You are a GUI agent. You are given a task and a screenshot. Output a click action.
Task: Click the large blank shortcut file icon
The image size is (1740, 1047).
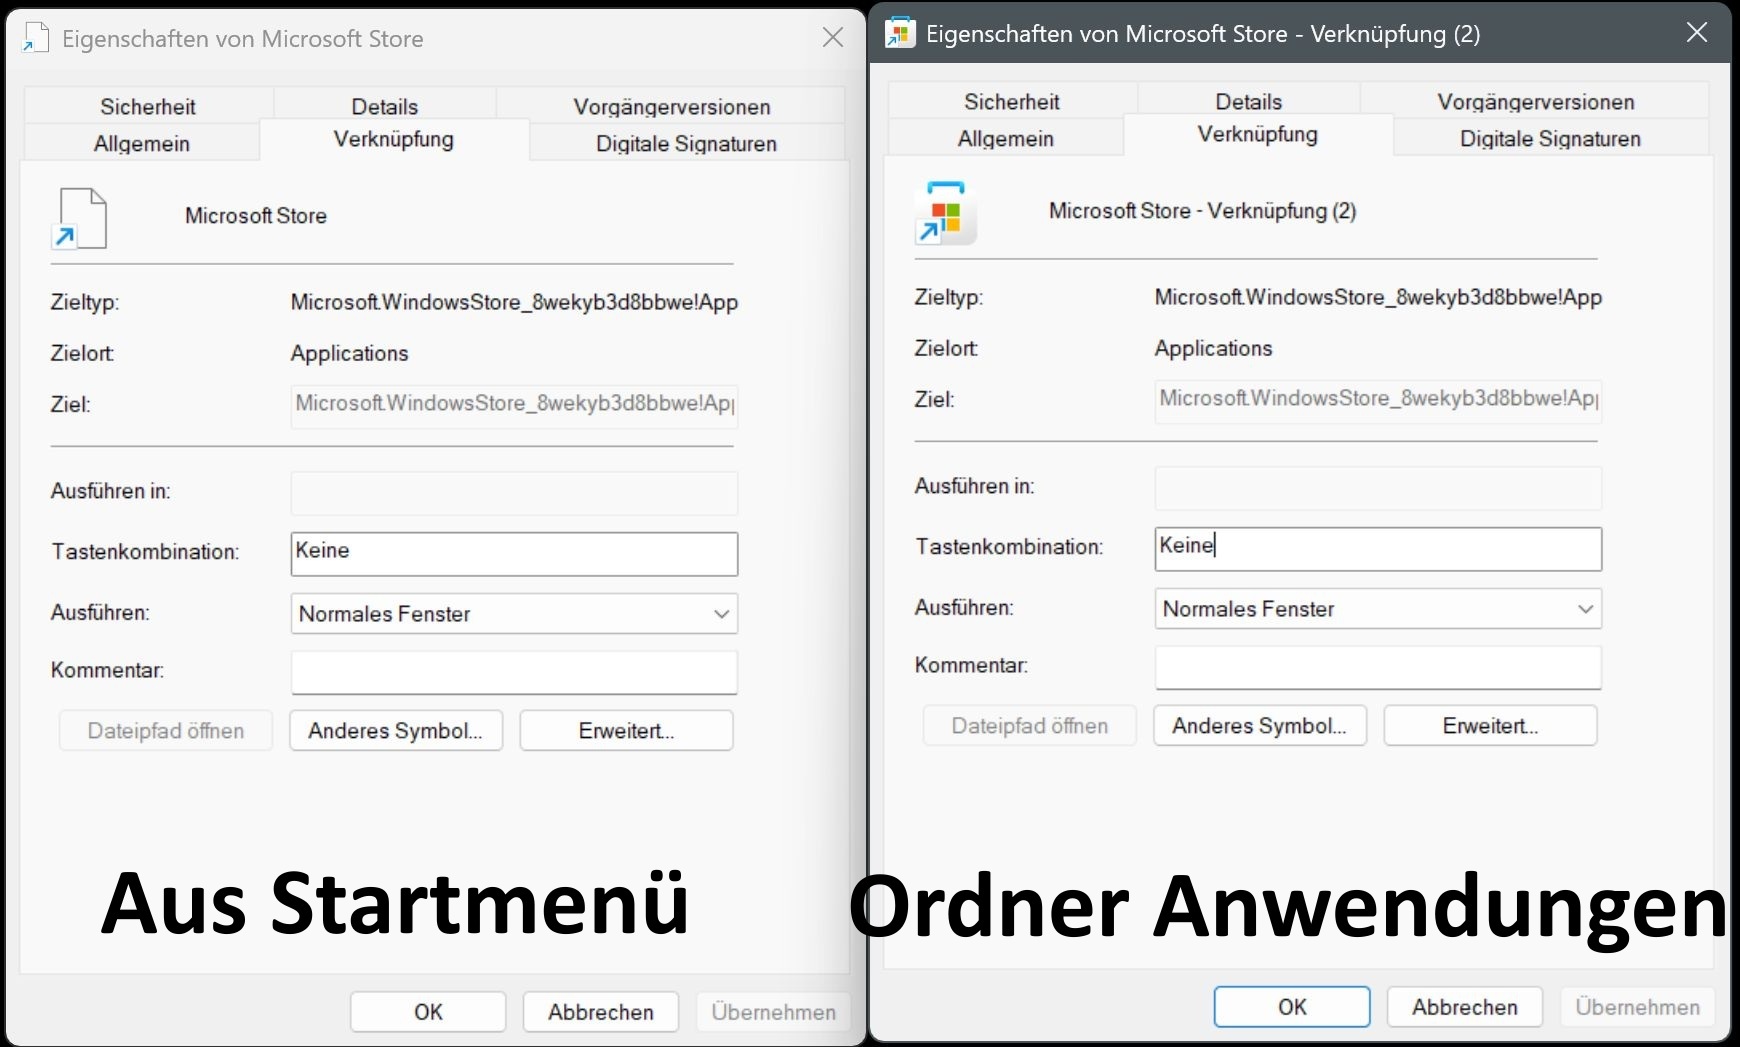point(80,218)
